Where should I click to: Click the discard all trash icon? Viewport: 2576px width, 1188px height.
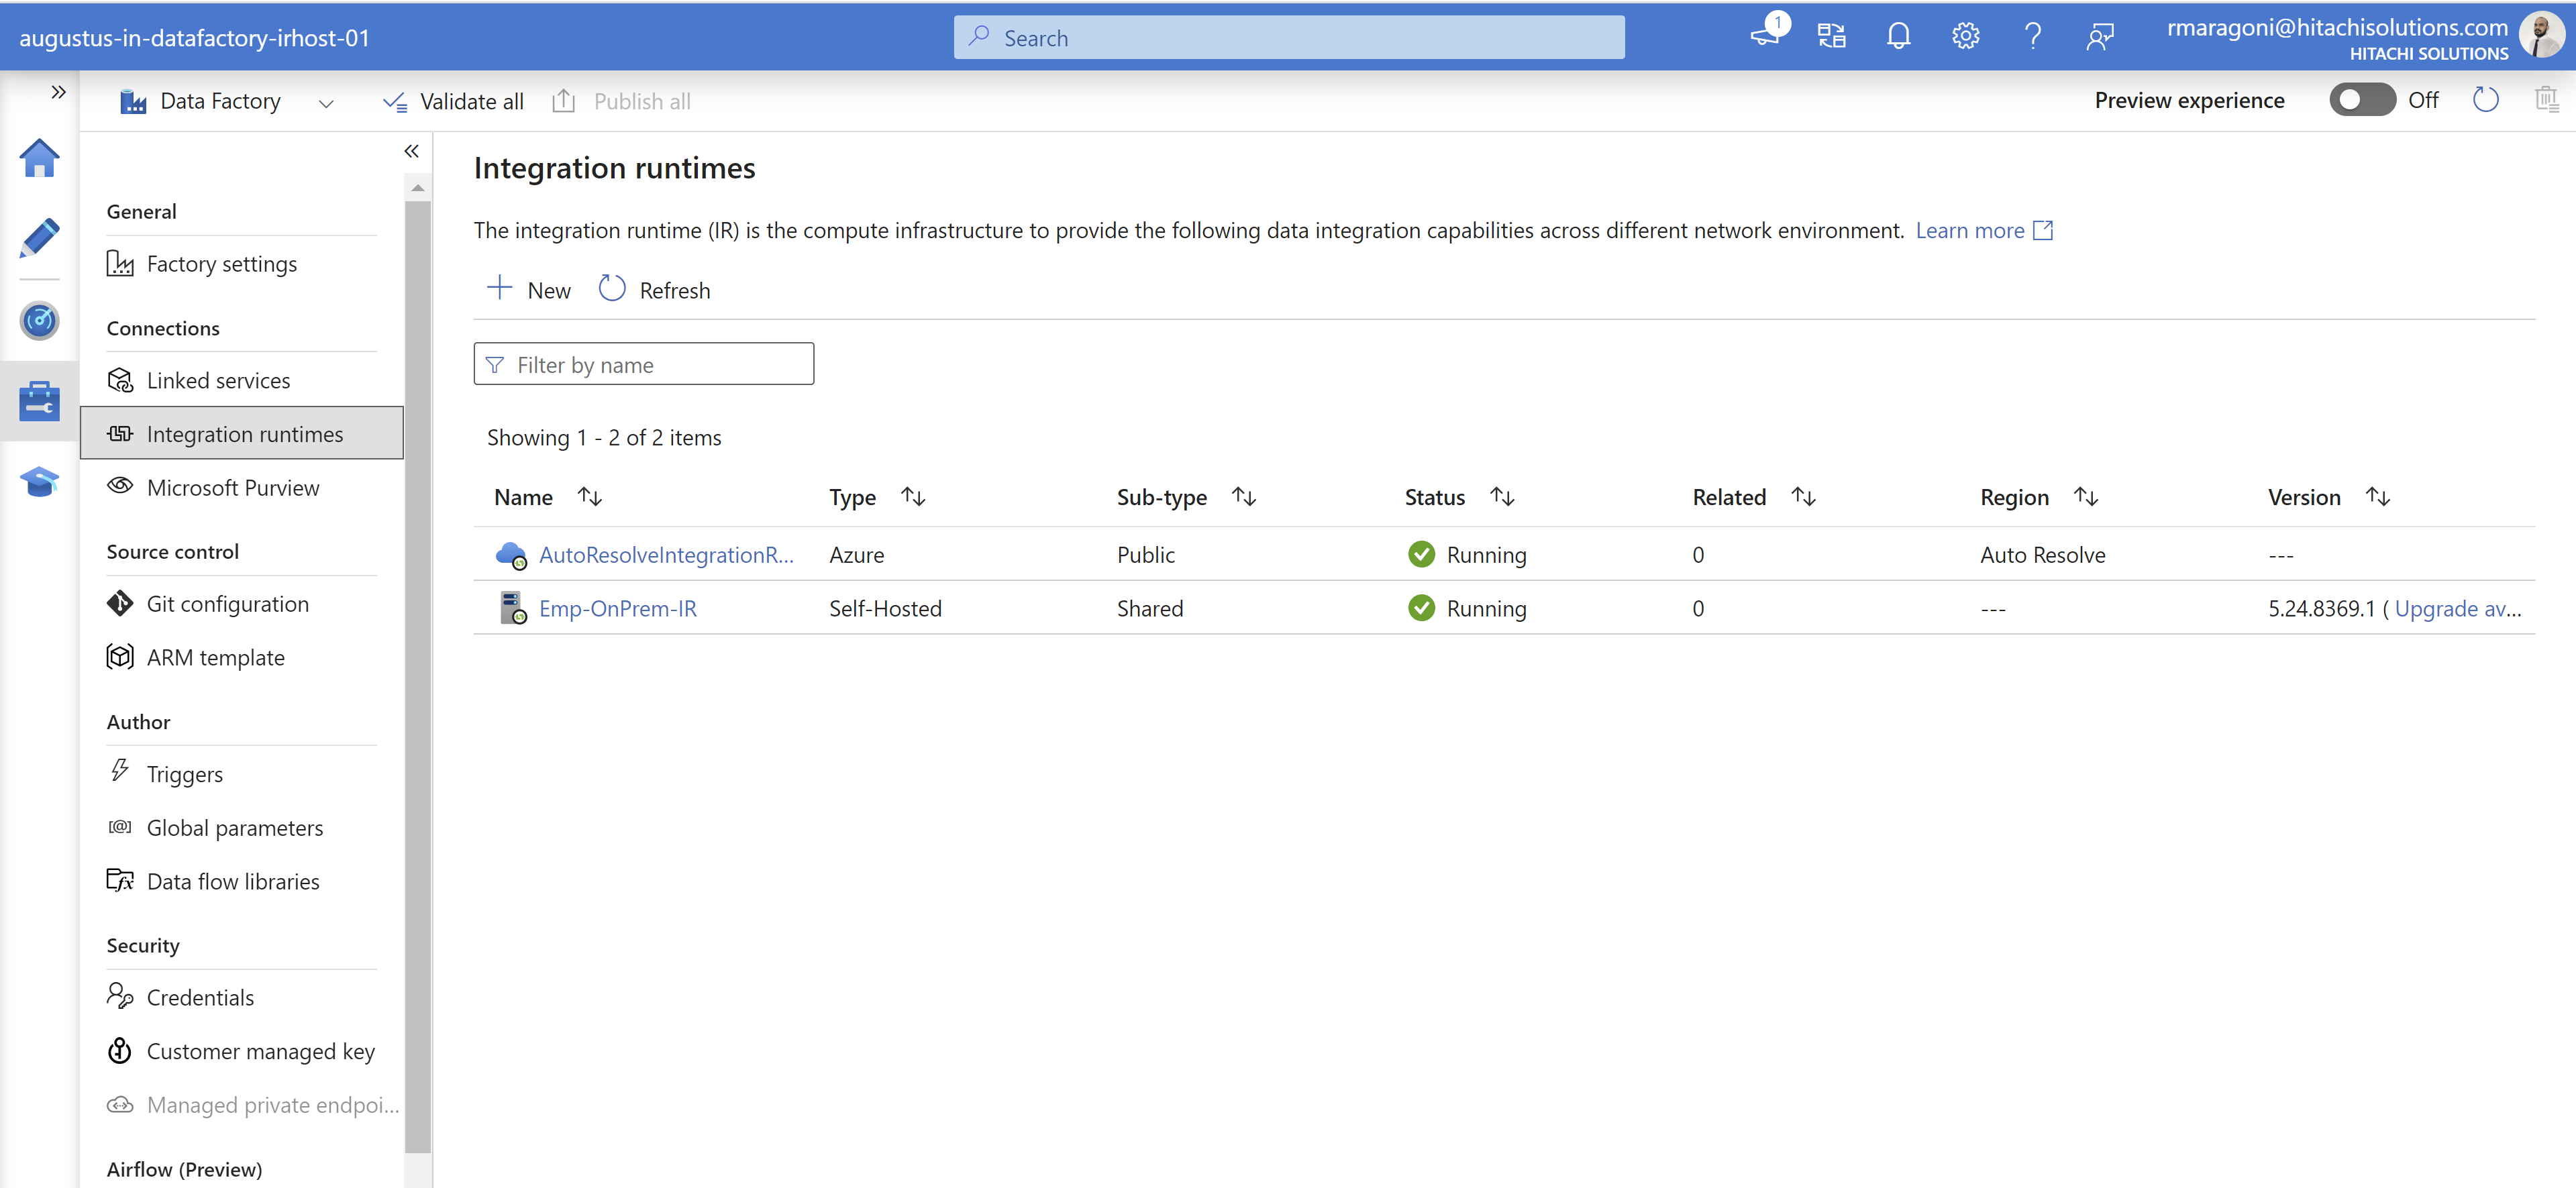2546,100
